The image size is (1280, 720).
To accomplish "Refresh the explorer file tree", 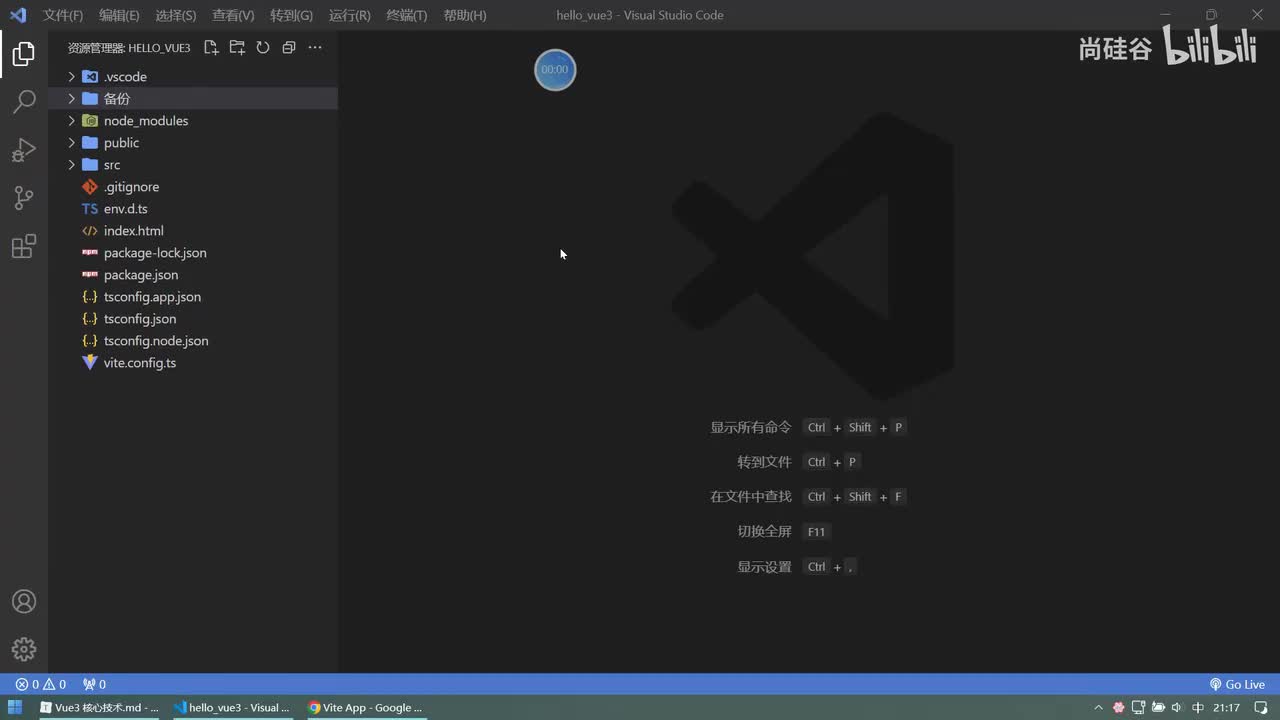I will (263, 47).
